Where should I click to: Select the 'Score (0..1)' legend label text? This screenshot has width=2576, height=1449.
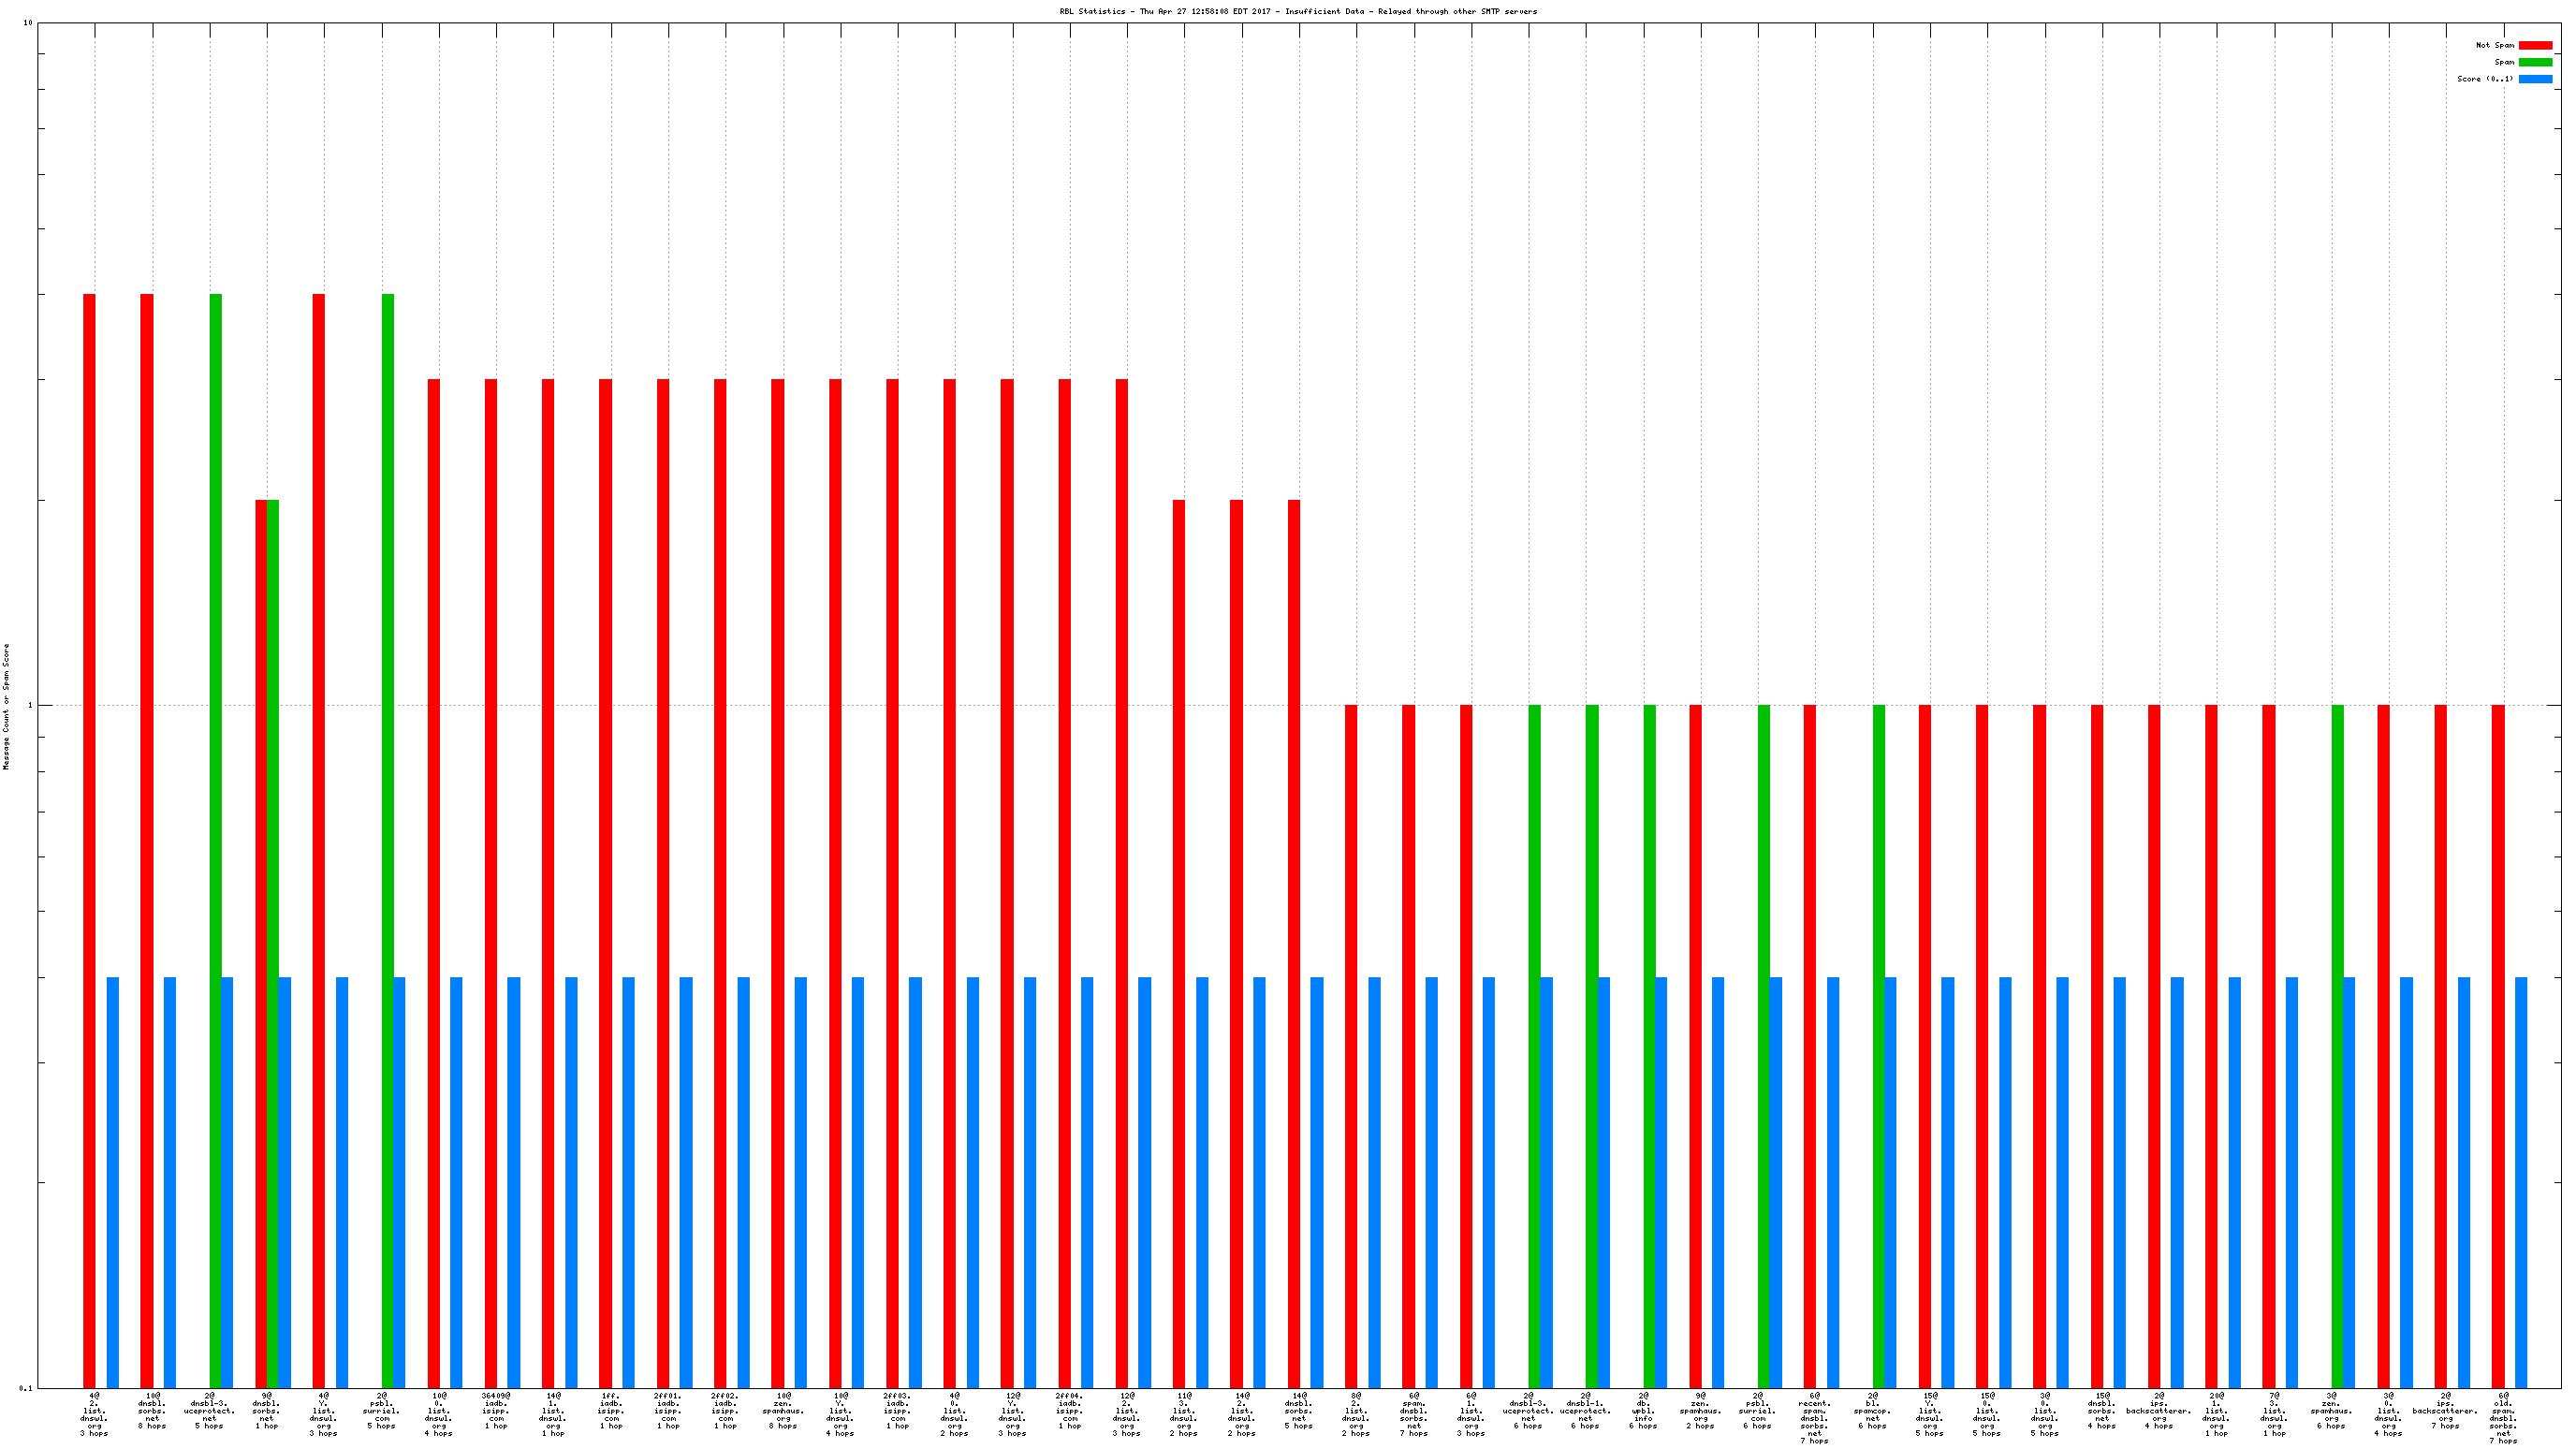[x=2485, y=79]
